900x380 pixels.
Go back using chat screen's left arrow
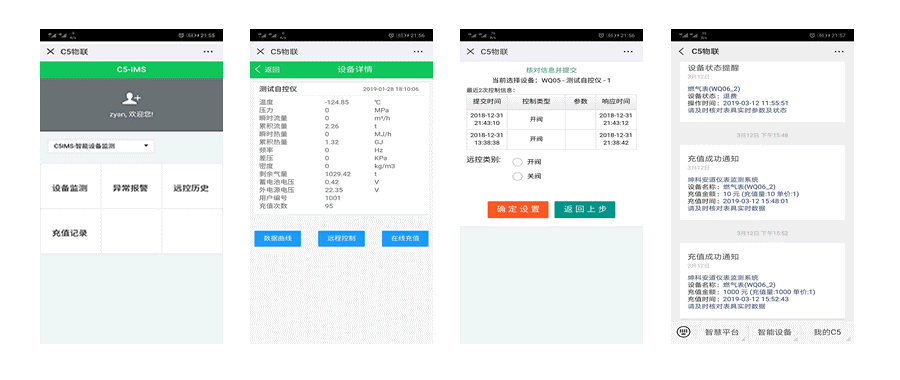tap(681, 52)
